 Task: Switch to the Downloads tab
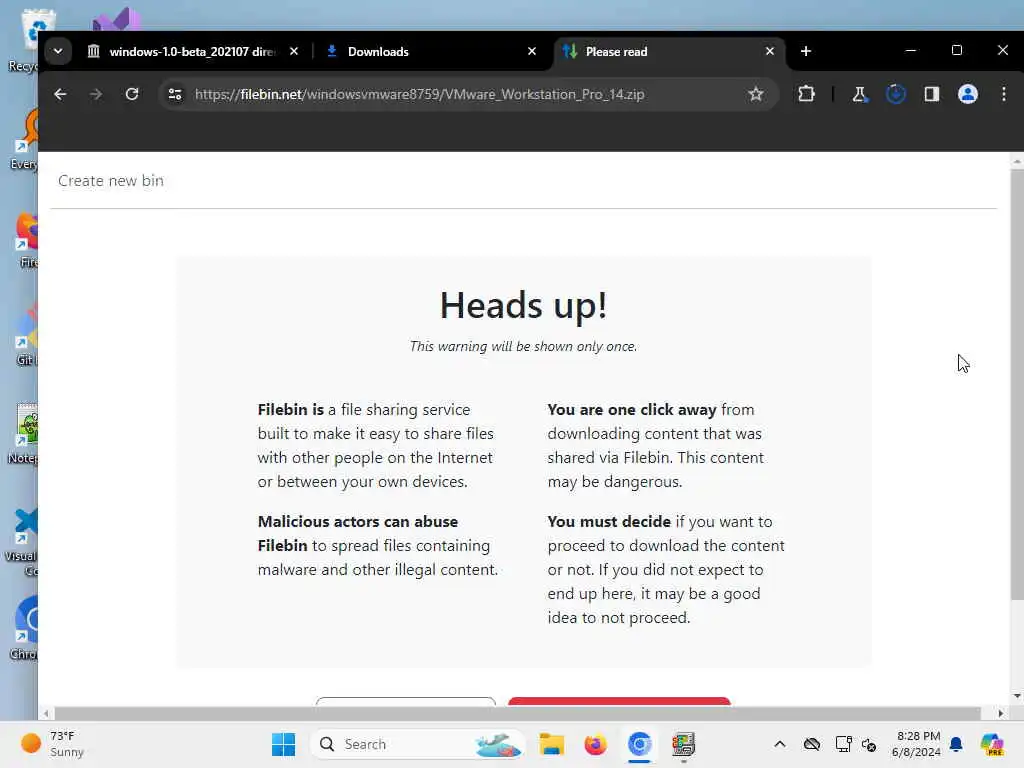point(431,52)
